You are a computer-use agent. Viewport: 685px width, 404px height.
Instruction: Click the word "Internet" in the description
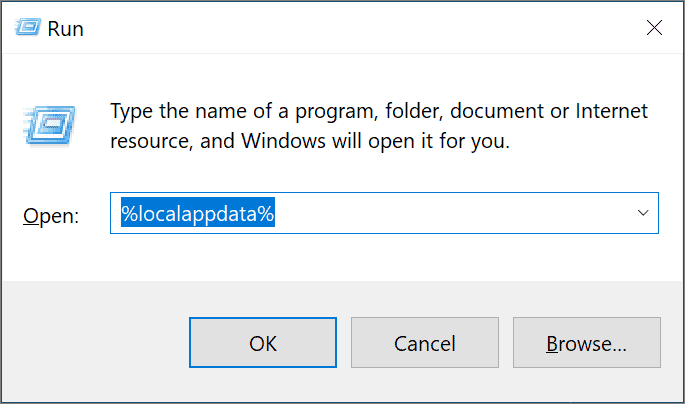click(611, 111)
